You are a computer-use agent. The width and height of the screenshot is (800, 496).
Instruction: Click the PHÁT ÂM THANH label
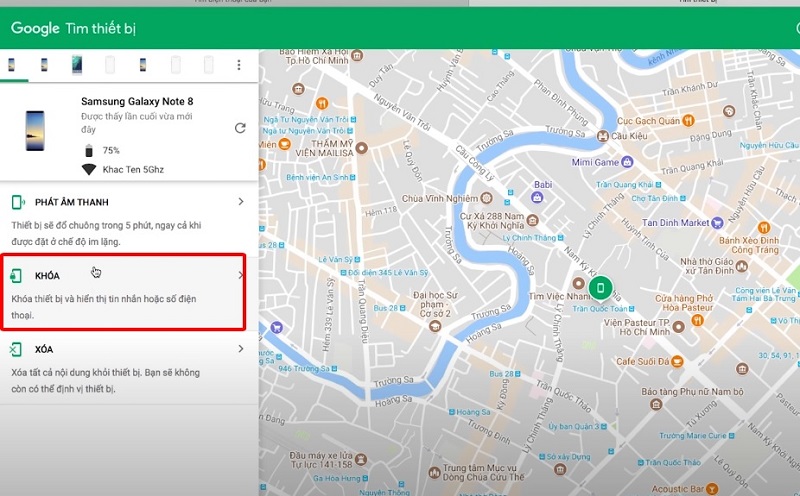(72, 202)
